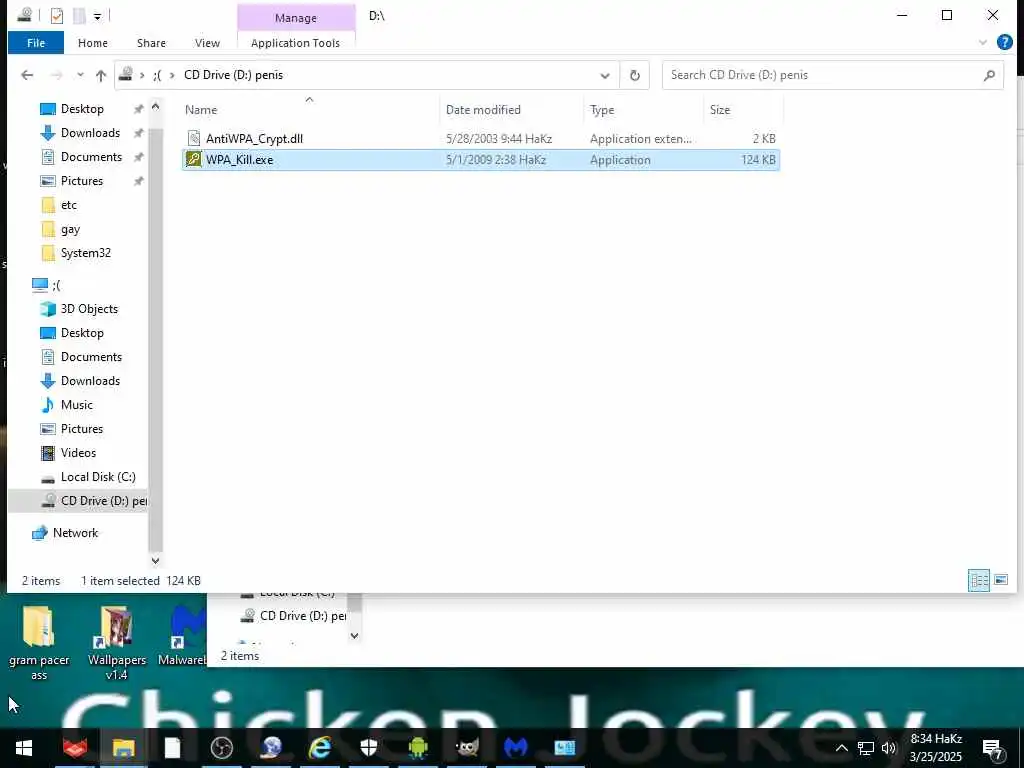Open the gram pacer ass desktop folder
This screenshot has height=768, width=1024.
click(39, 643)
